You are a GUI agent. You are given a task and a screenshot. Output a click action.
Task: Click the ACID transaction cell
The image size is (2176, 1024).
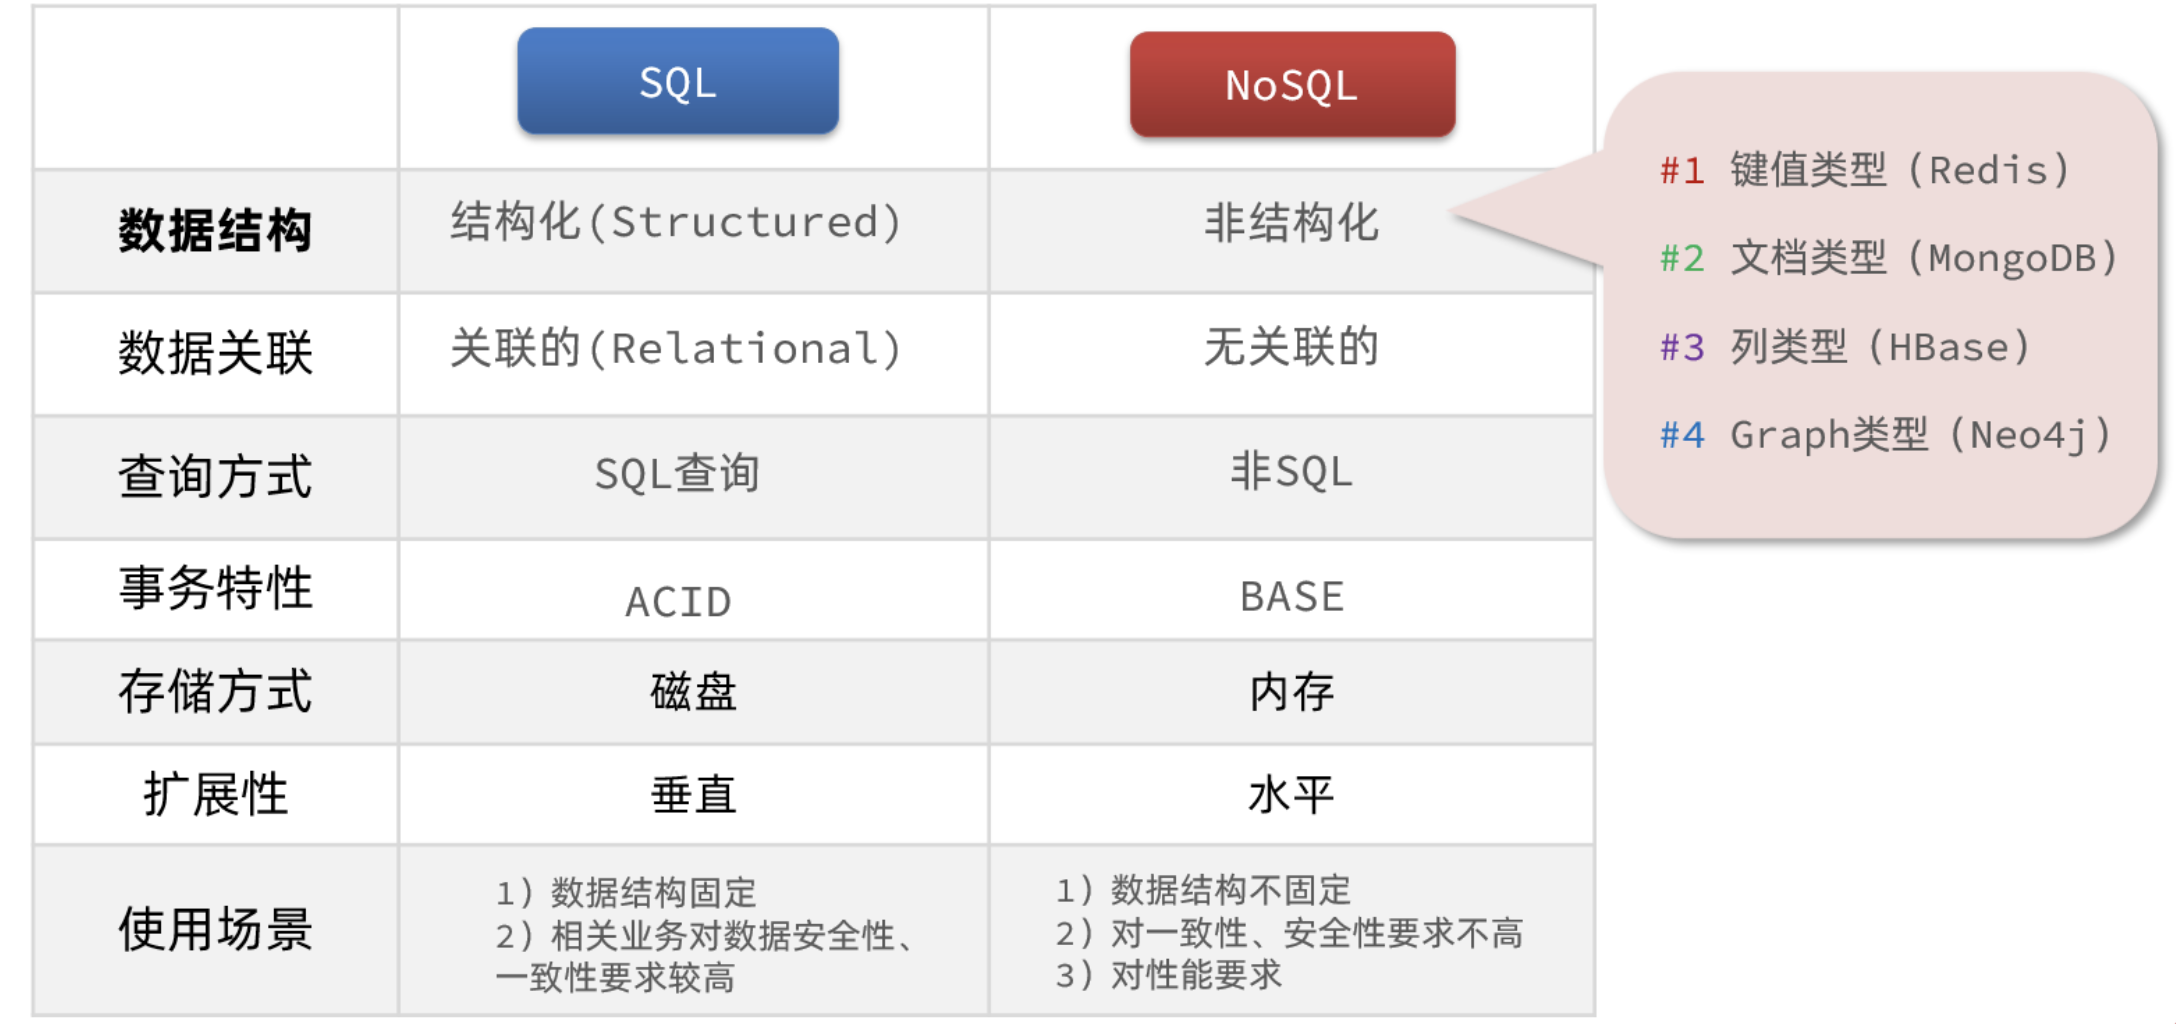694,590
